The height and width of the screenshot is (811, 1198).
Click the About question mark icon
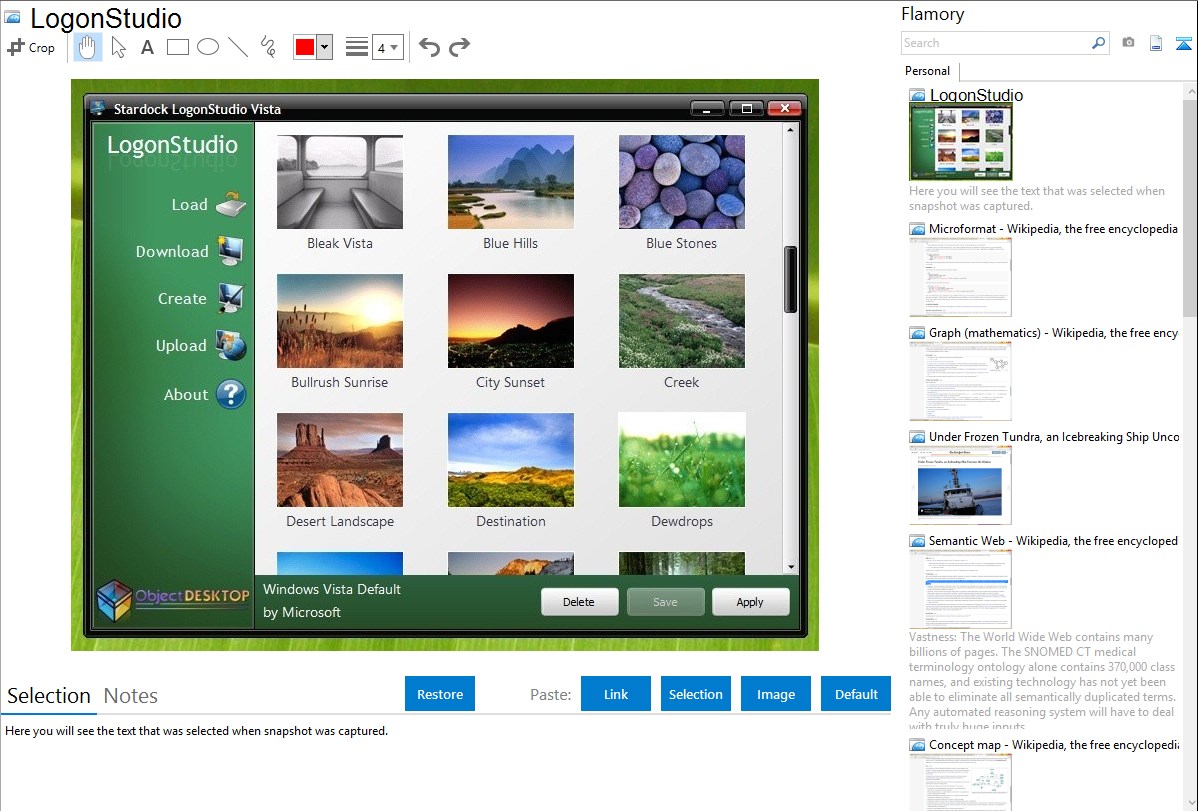point(231,394)
